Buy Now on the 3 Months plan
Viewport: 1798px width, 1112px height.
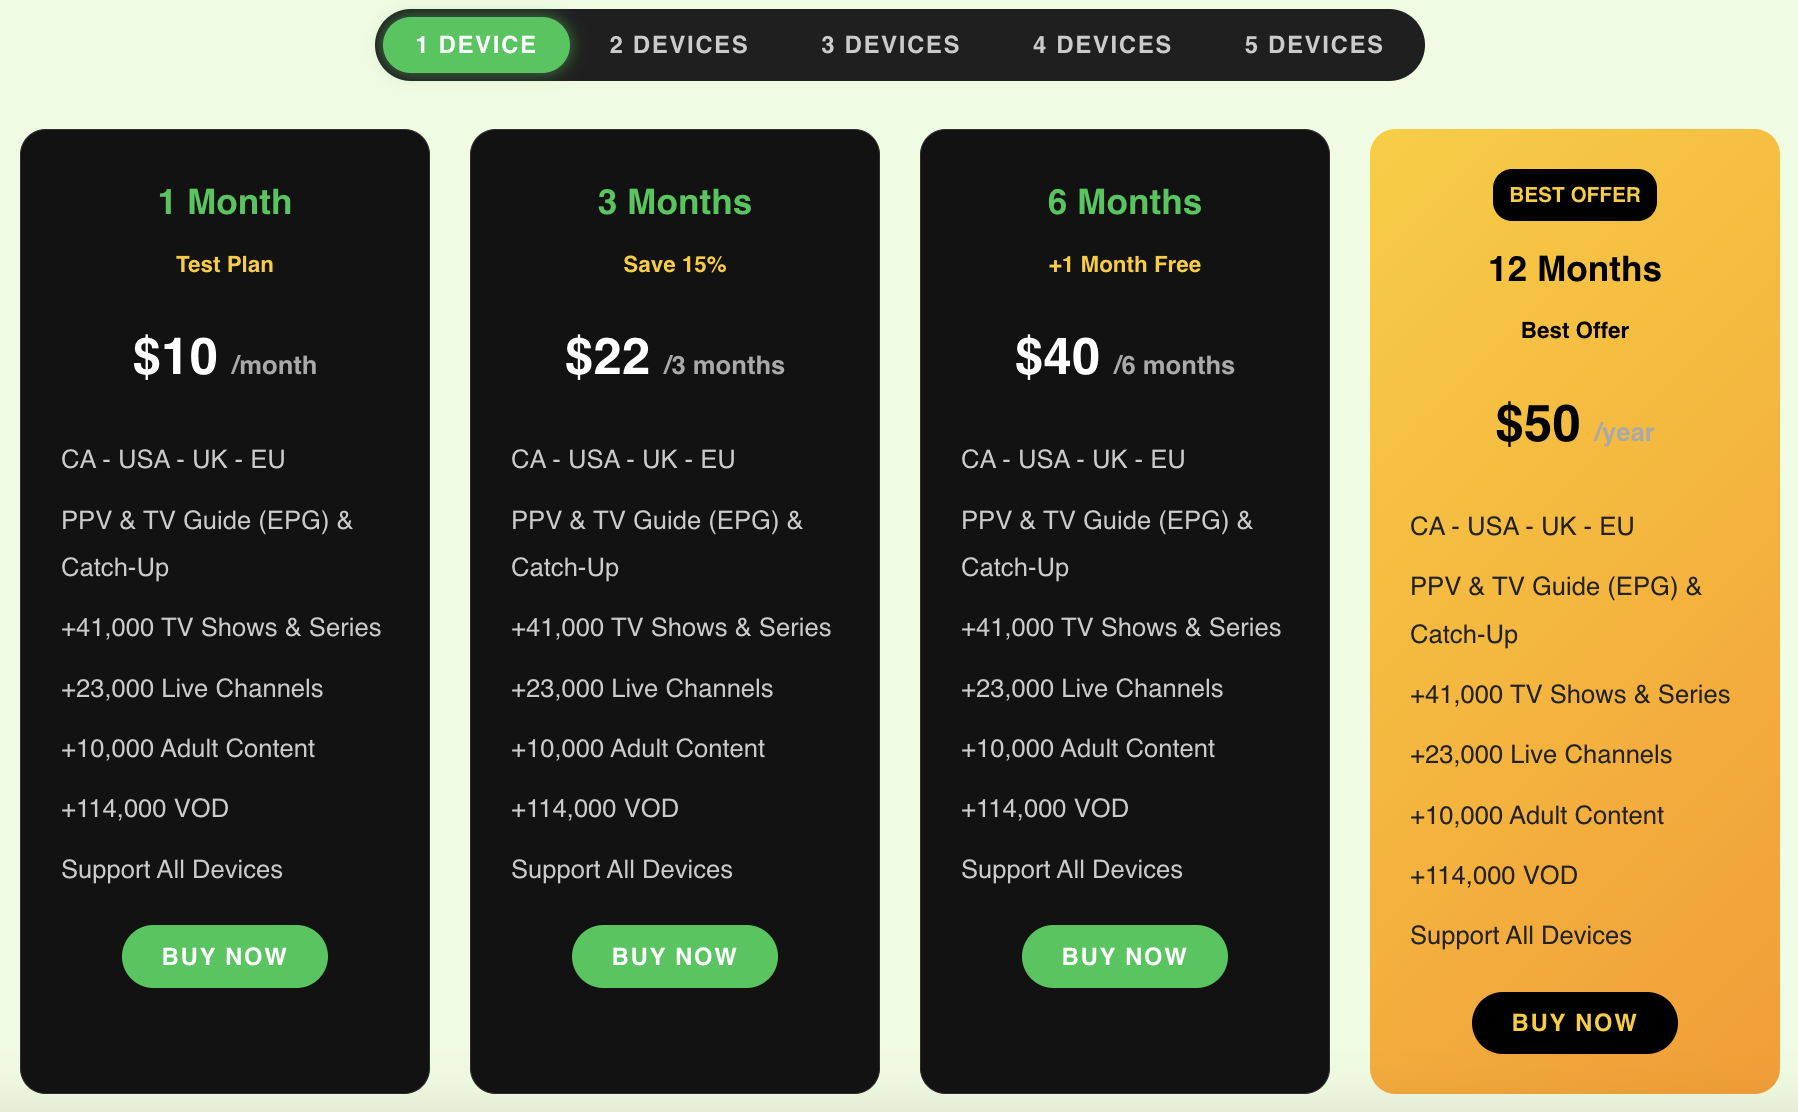click(674, 956)
